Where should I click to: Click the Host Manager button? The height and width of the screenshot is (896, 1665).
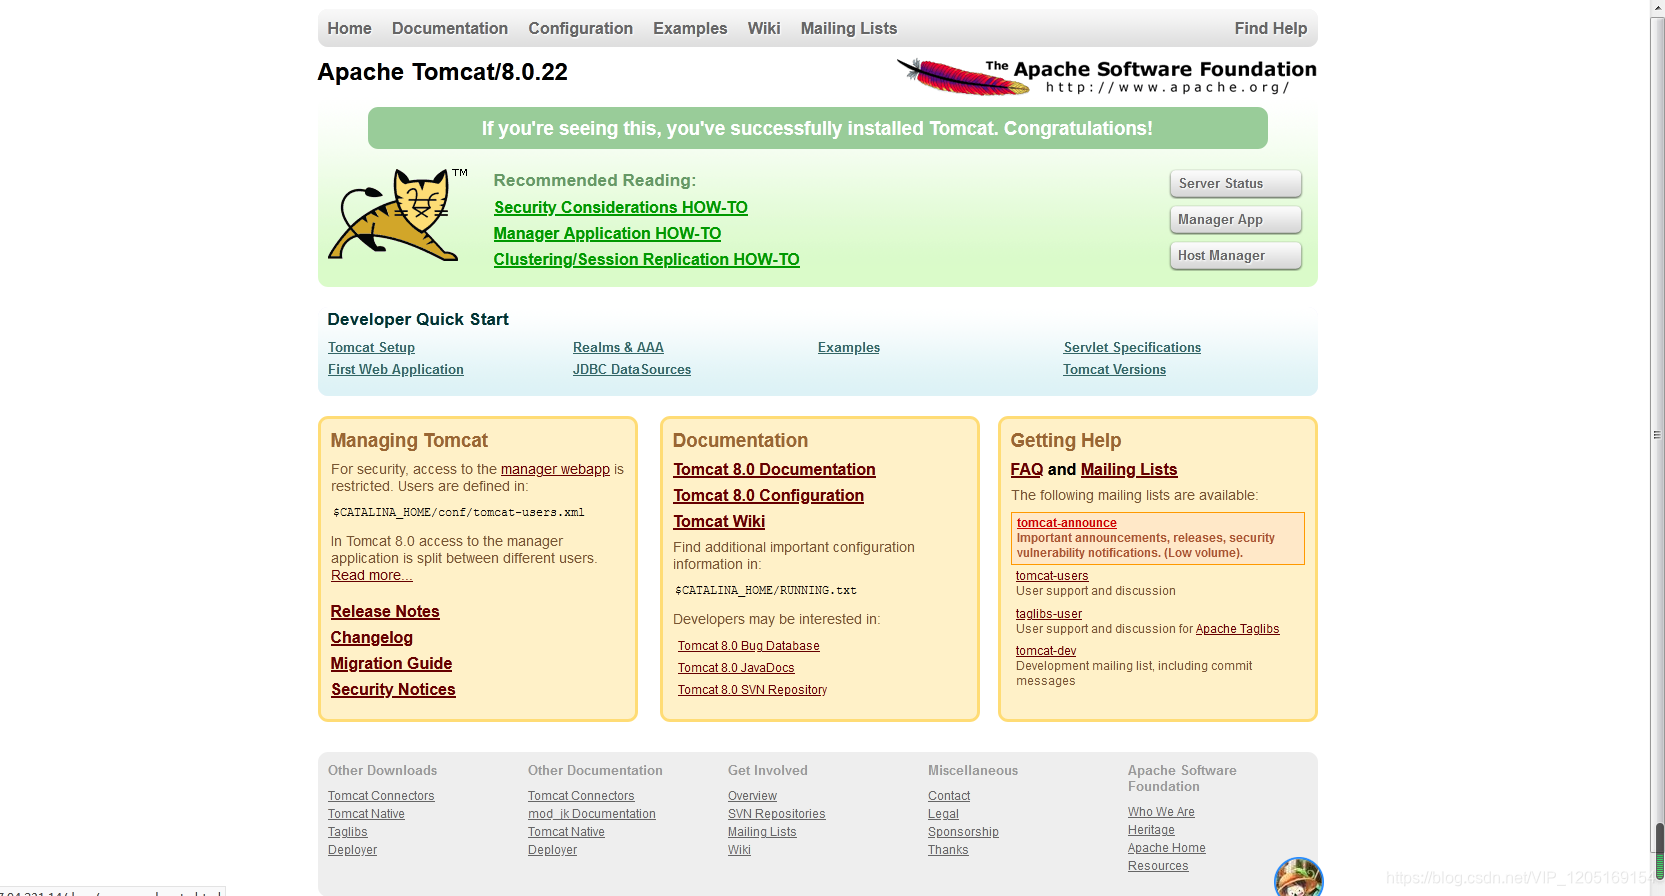click(1236, 256)
